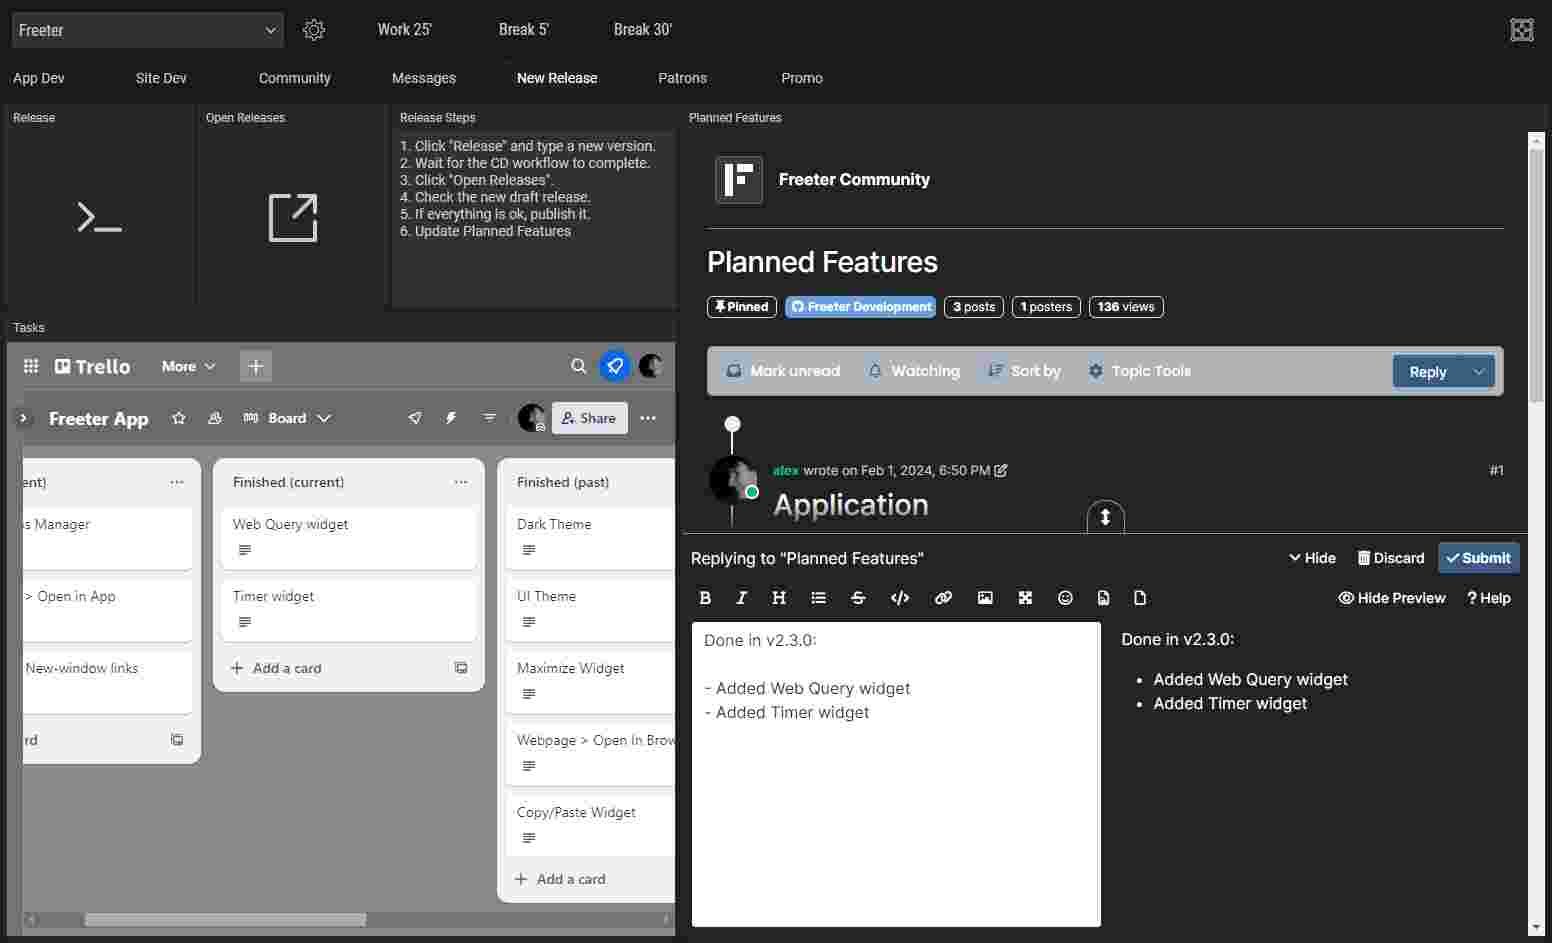Apply italic formatting in reply editor
The height and width of the screenshot is (943, 1552).
pyautogui.click(x=741, y=598)
